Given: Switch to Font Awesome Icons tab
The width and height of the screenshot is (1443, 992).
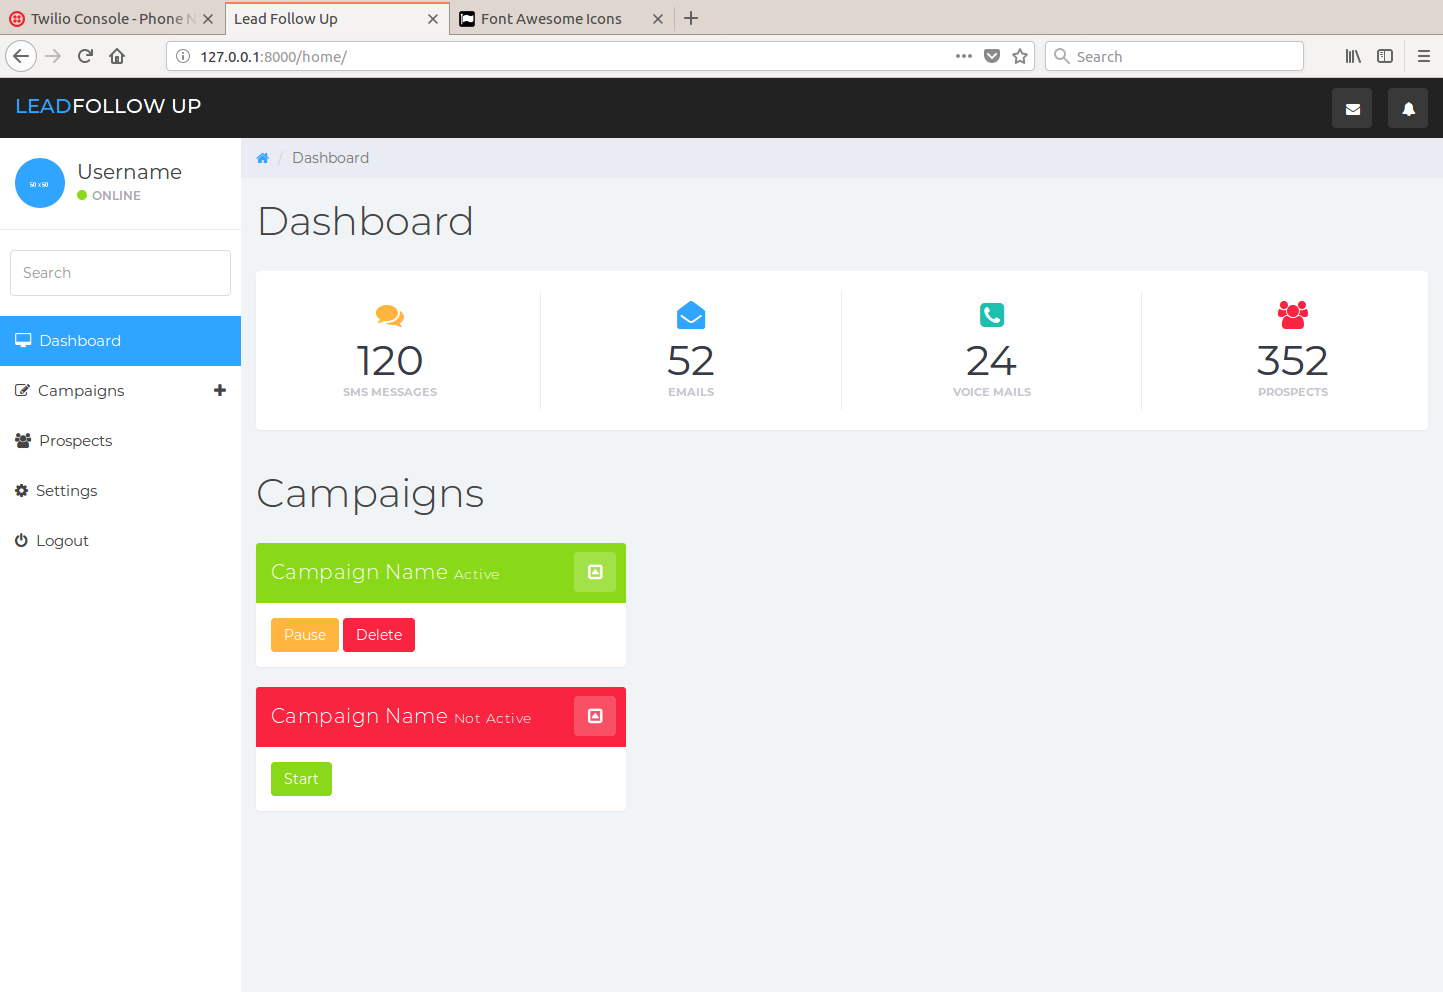Looking at the screenshot, I should [551, 19].
